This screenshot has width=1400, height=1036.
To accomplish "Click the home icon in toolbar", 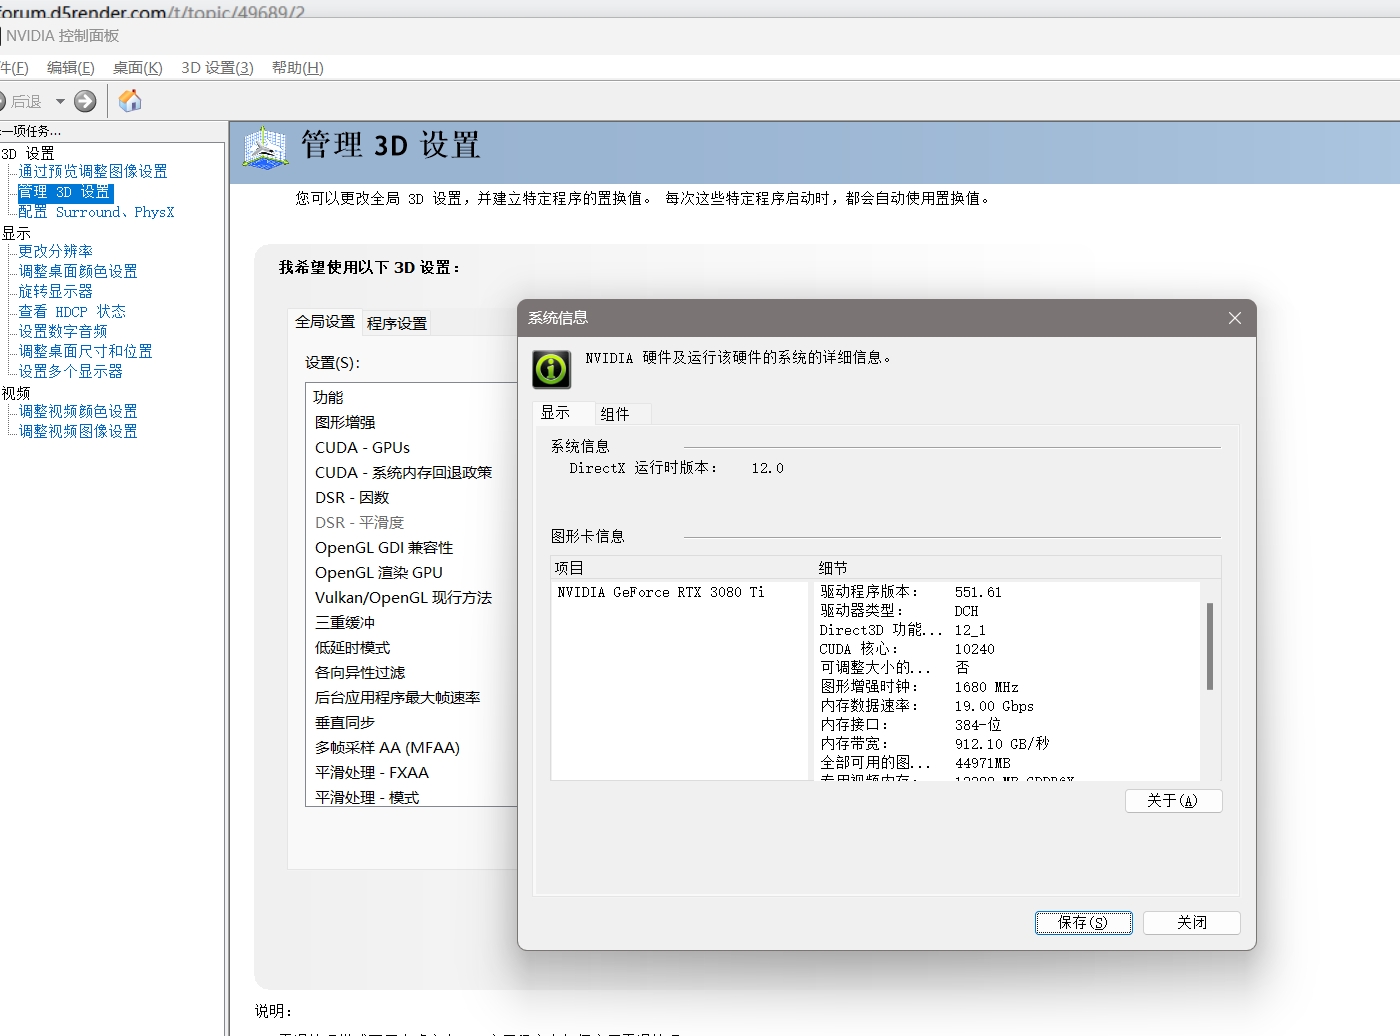I will tap(130, 101).
